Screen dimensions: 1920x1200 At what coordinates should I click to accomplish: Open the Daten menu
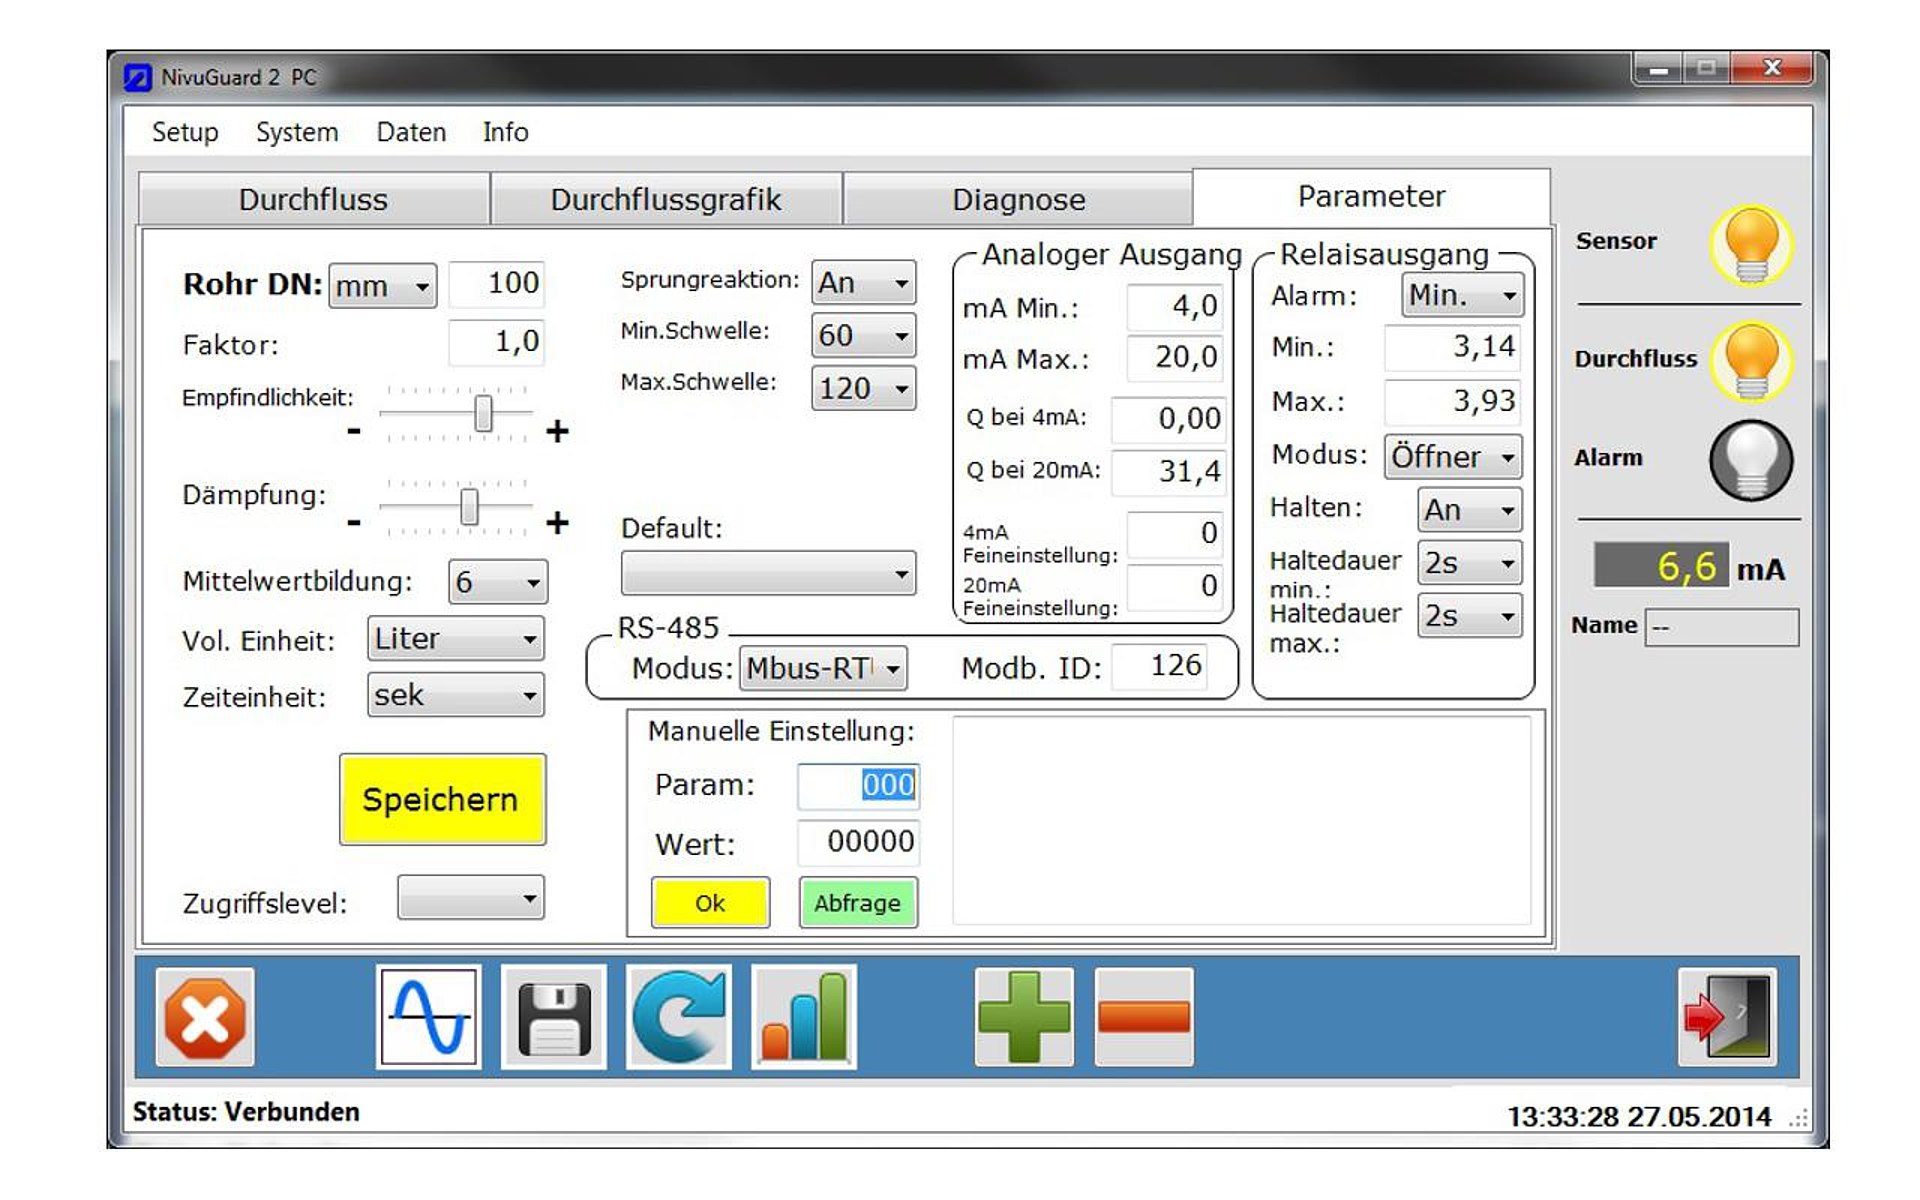coord(411,132)
